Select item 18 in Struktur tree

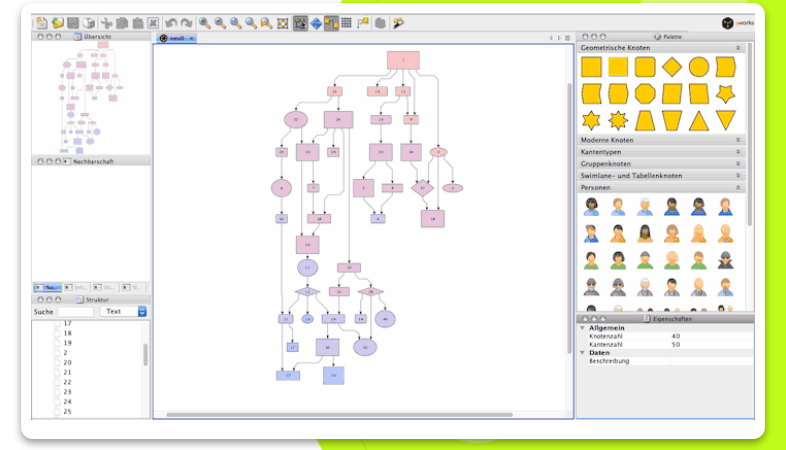[x=67, y=333]
